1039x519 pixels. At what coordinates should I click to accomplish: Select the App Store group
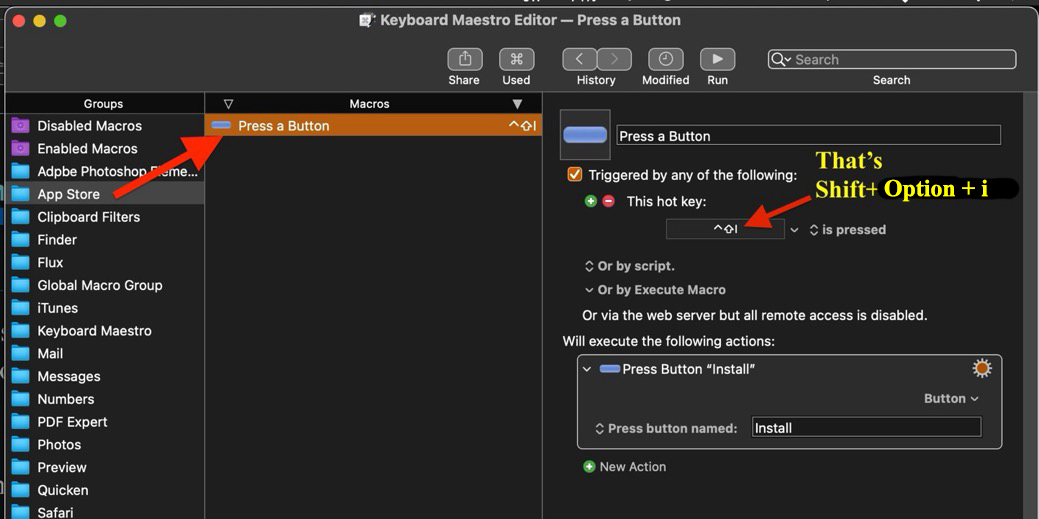tap(105, 194)
